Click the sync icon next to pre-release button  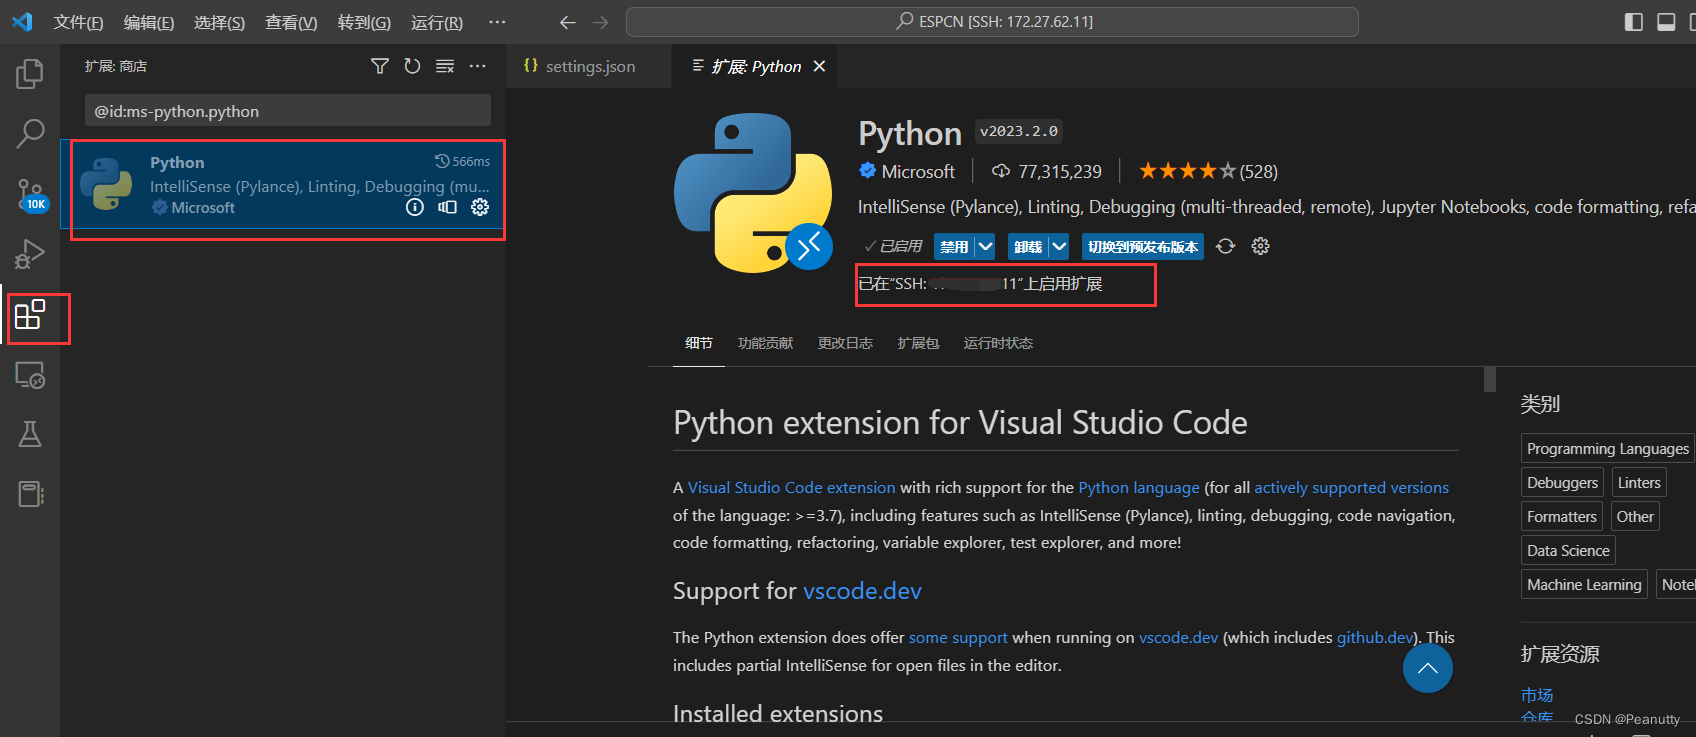1226,246
